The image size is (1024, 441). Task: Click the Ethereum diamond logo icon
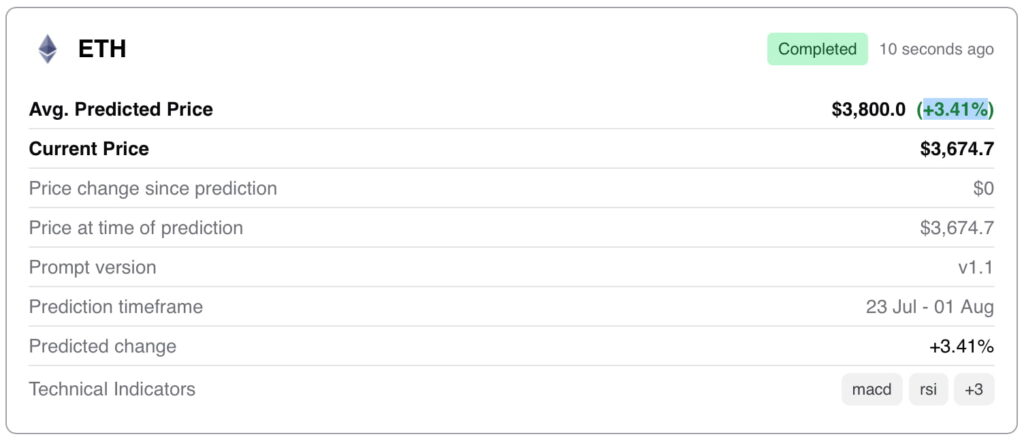[x=48, y=49]
